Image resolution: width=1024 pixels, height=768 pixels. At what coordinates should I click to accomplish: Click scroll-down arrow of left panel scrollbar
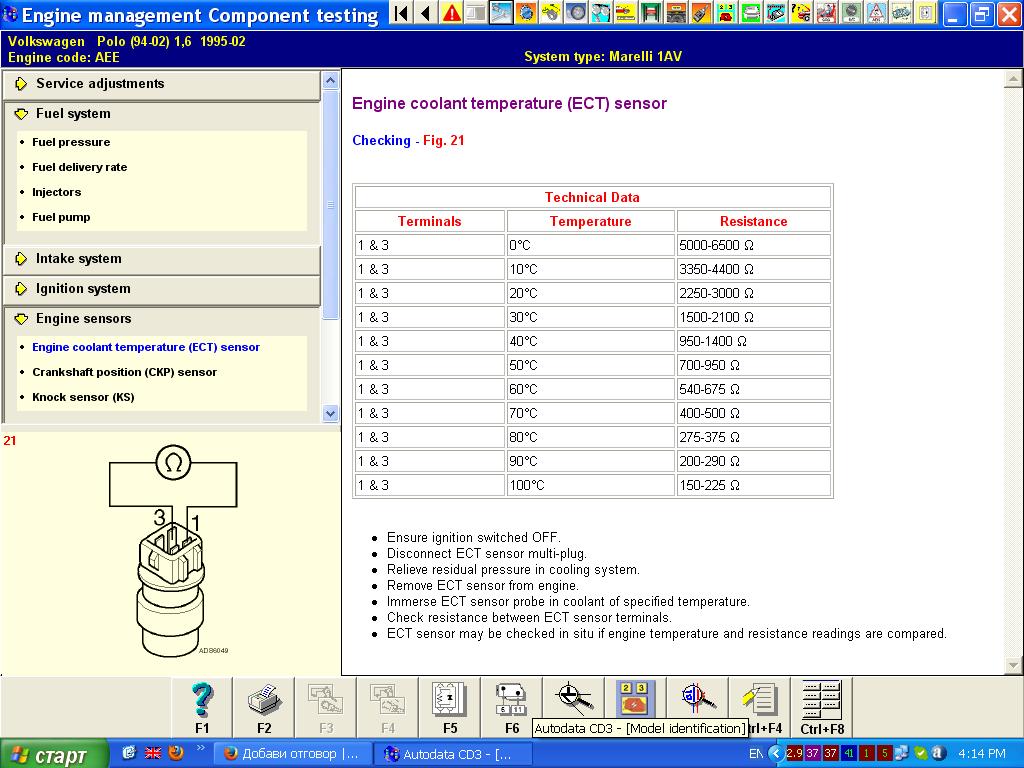pyautogui.click(x=331, y=413)
